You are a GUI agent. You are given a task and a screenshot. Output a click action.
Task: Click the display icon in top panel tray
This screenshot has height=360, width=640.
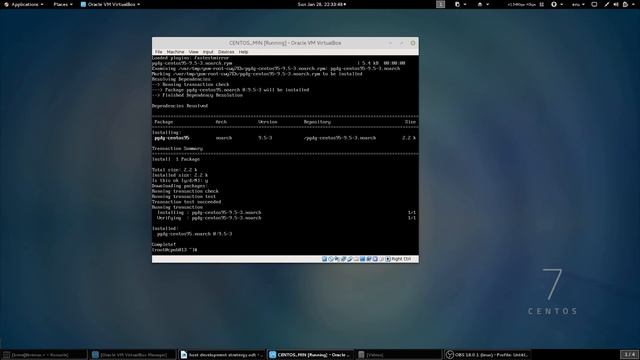click(x=594, y=4)
